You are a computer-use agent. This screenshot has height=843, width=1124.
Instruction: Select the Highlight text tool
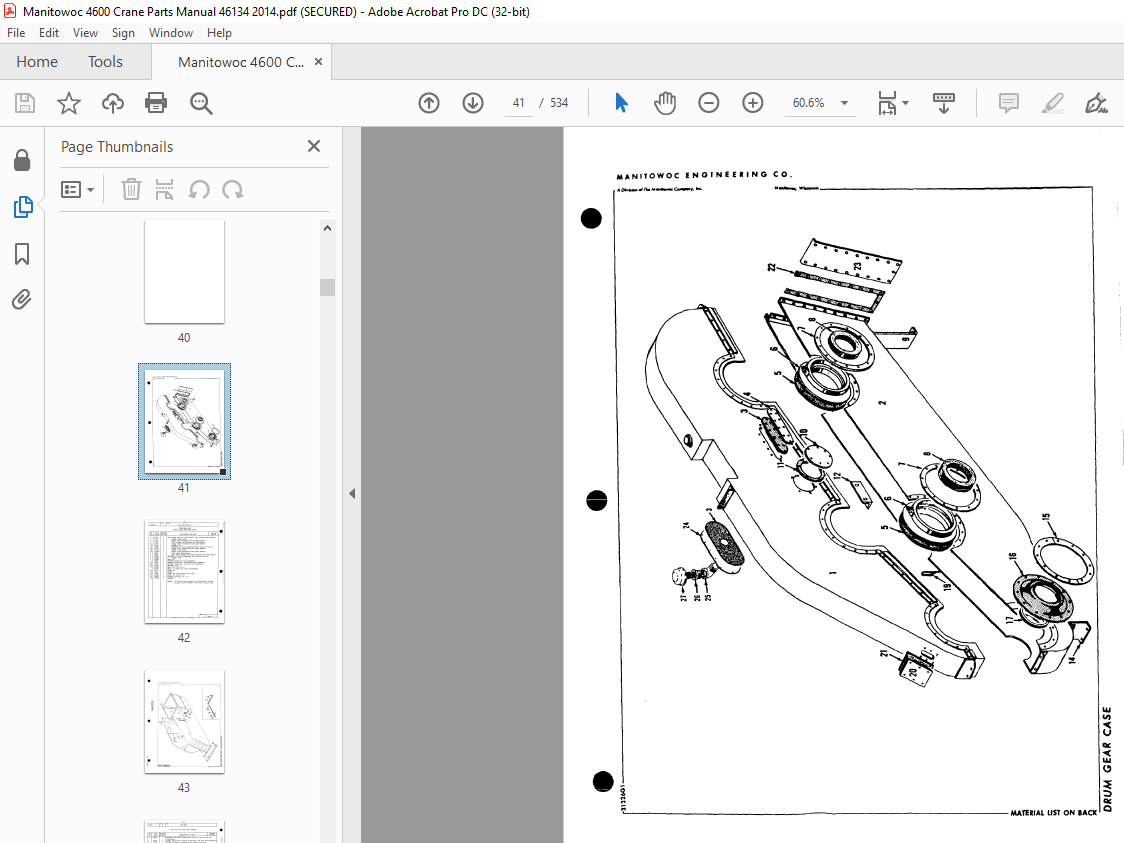(x=1052, y=103)
